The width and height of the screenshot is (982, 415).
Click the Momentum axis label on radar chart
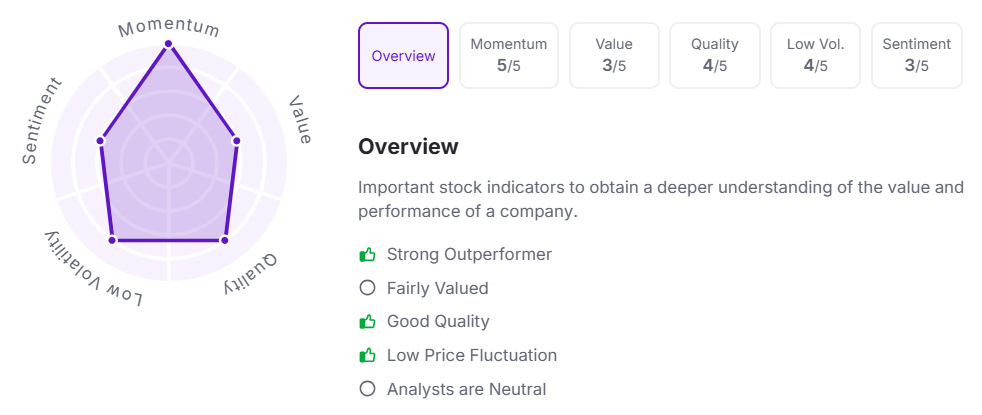(x=169, y=25)
